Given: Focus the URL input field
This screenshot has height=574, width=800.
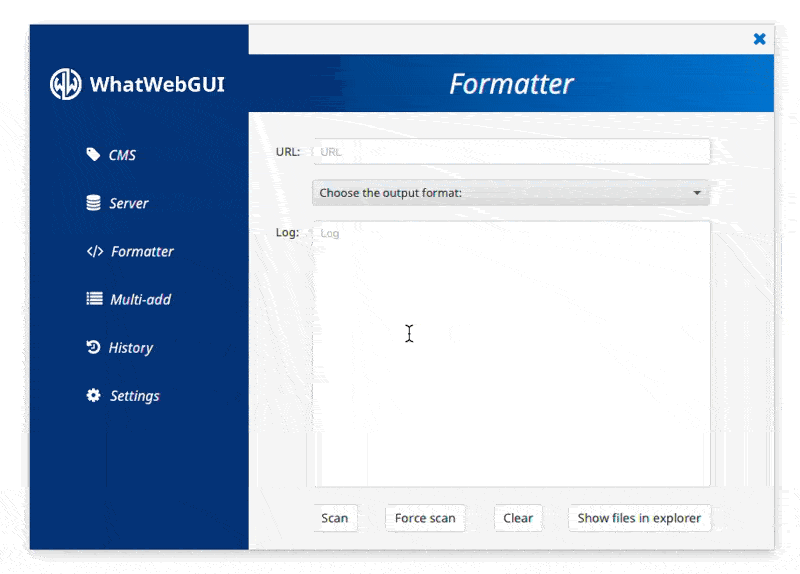Looking at the screenshot, I should (x=512, y=152).
